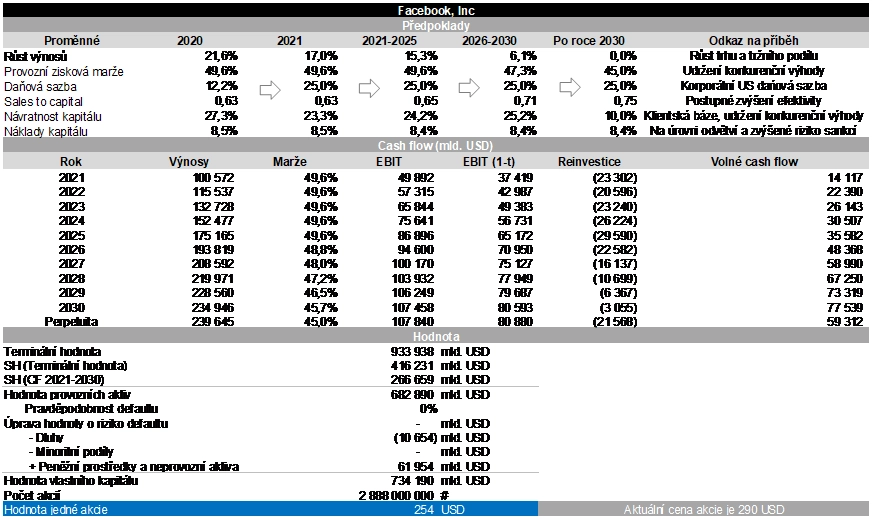Image resolution: width=872 pixels, height=519 pixels.
Task: Select the 'Terminální hodnota' row label
Action: [52, 352]
